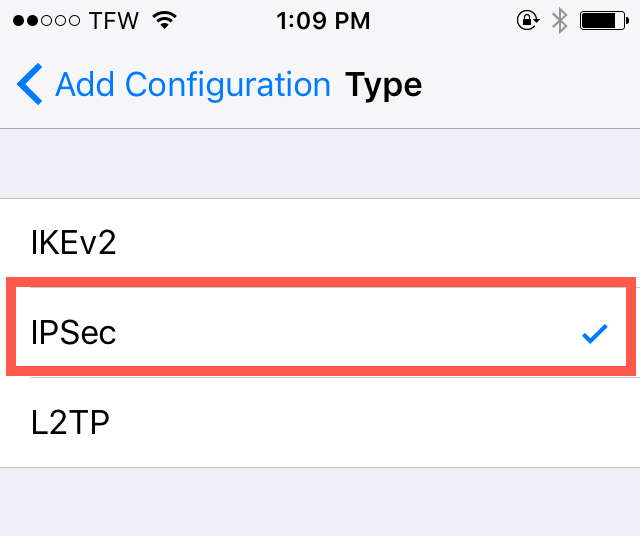
Task: Tap the signal strength dots
Action: [x=47, y=20]
